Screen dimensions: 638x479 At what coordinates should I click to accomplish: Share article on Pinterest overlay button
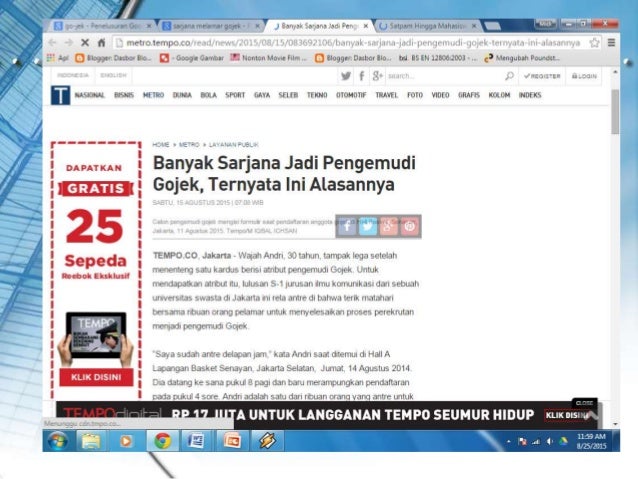point(410,226)
